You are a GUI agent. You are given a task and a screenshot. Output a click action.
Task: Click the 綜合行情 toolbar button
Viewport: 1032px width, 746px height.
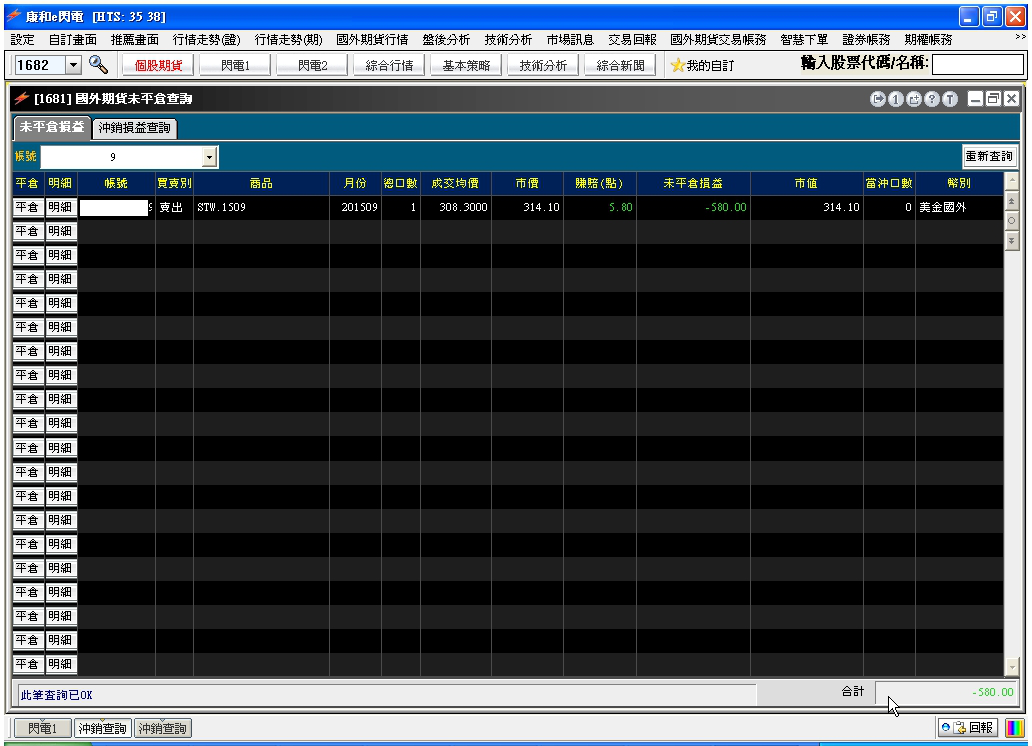coord(389,65)
